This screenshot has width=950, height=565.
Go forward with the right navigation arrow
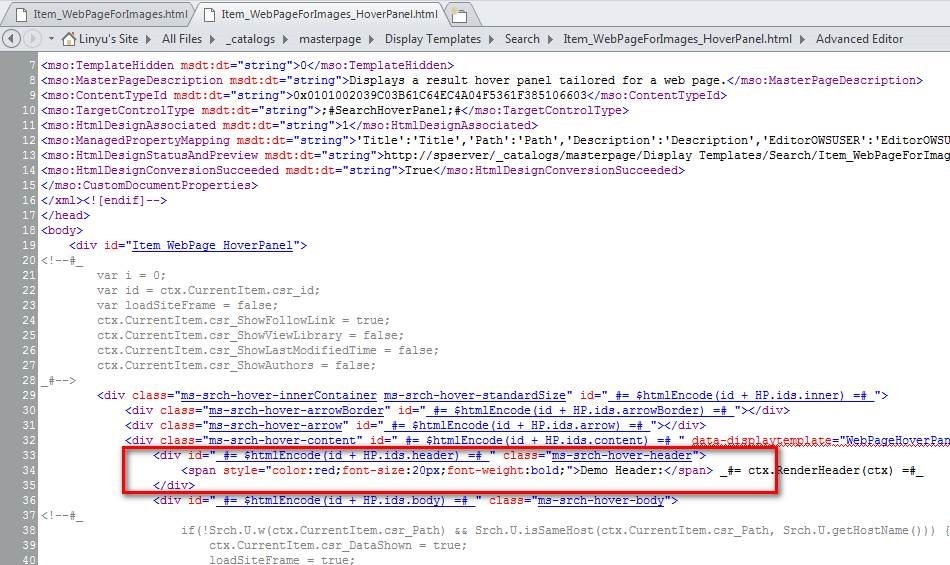(x=32, y=39)
